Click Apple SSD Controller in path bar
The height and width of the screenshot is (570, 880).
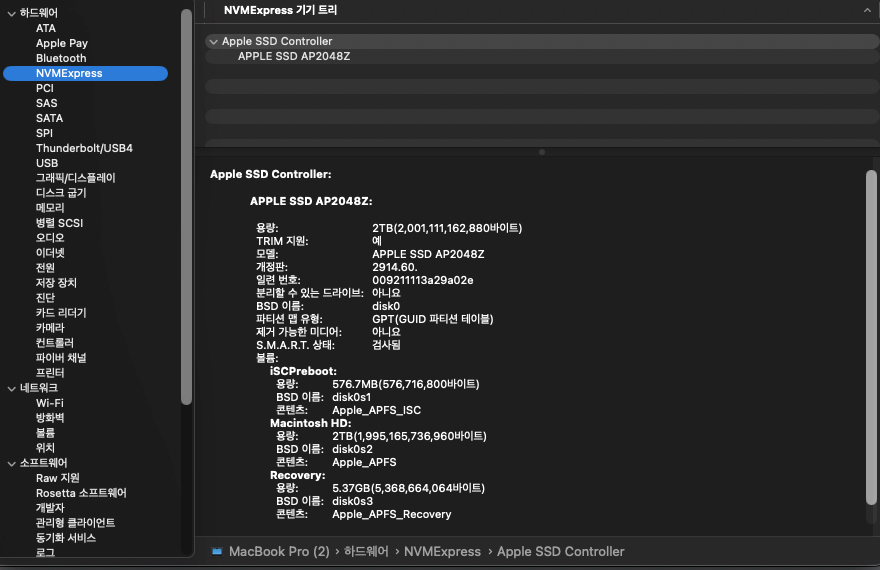pos(561,551)
